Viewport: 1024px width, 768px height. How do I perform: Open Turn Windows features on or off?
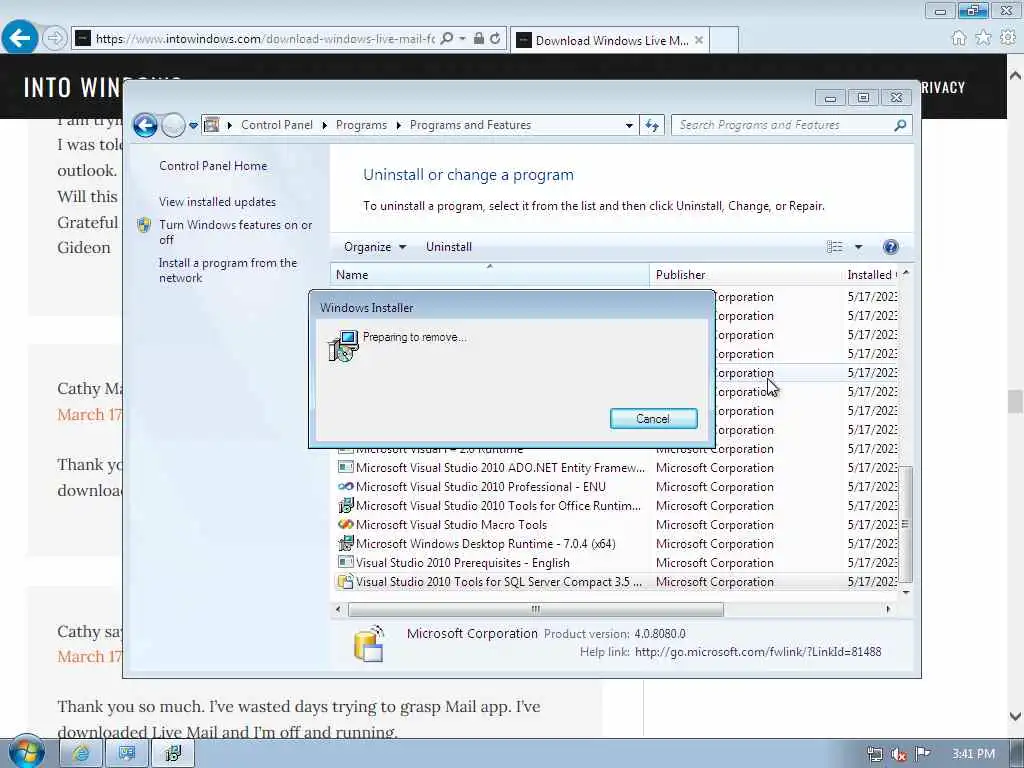coord(235,232)
